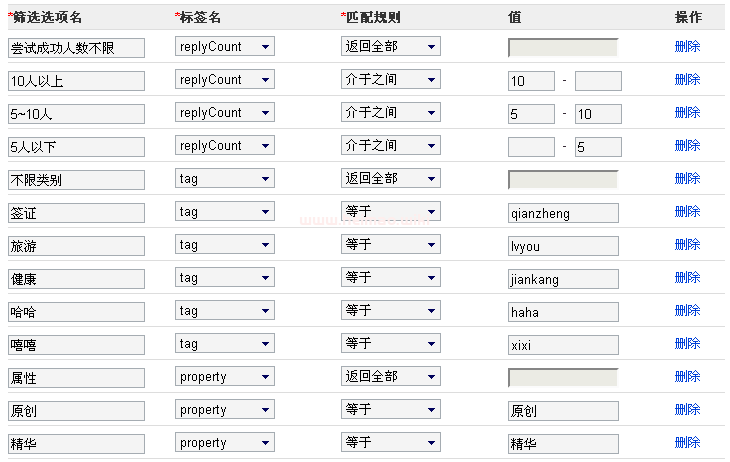Open tag dropdown in 旅游 row
This screenshot has width=730, height=462.
[224, 245]
